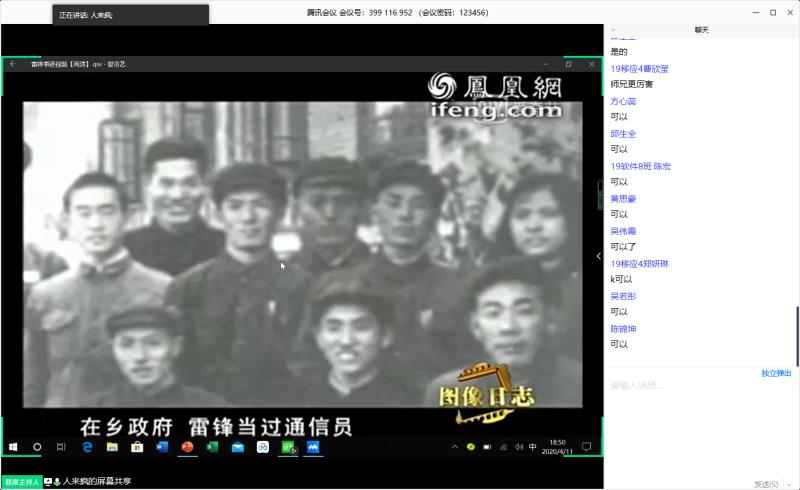This screenshot has width=800, height=490.
Task: Open the Cortana search circle on the taskbar
Action: [37, 447]
